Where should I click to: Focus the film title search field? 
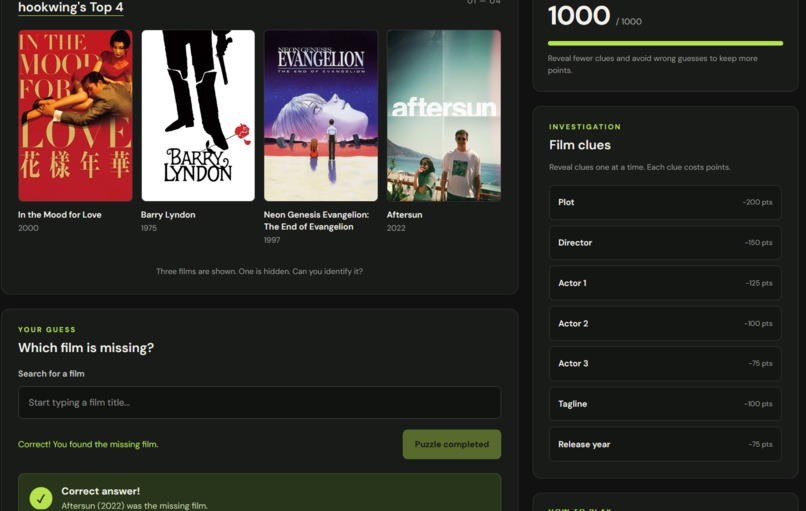260,403
